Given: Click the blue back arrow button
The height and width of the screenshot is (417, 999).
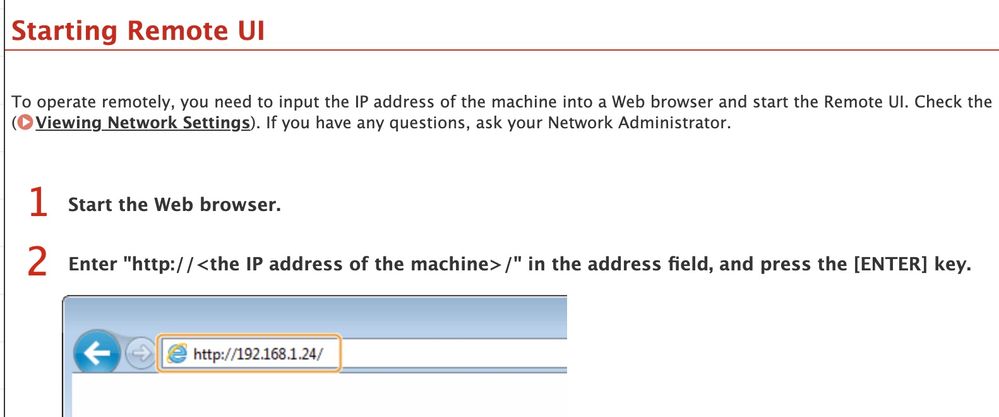Looking at the screenshot, I should click(x=94, y=353).
